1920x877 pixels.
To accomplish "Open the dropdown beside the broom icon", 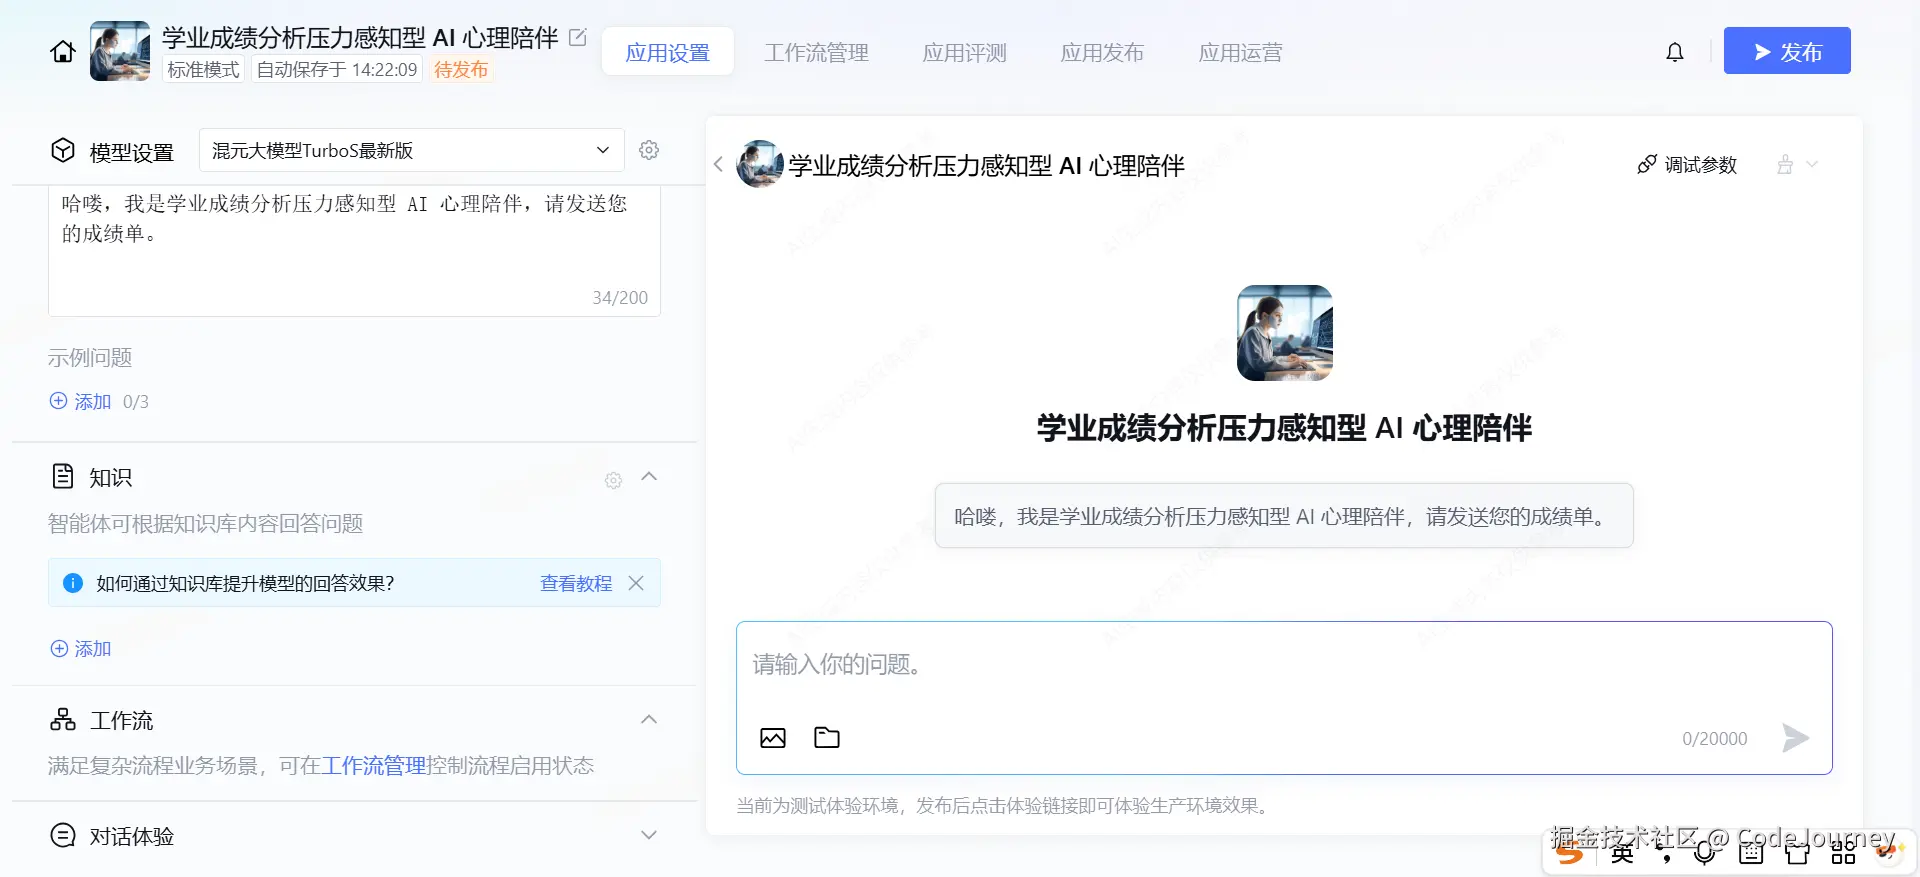I will (x=1812, y=164).
